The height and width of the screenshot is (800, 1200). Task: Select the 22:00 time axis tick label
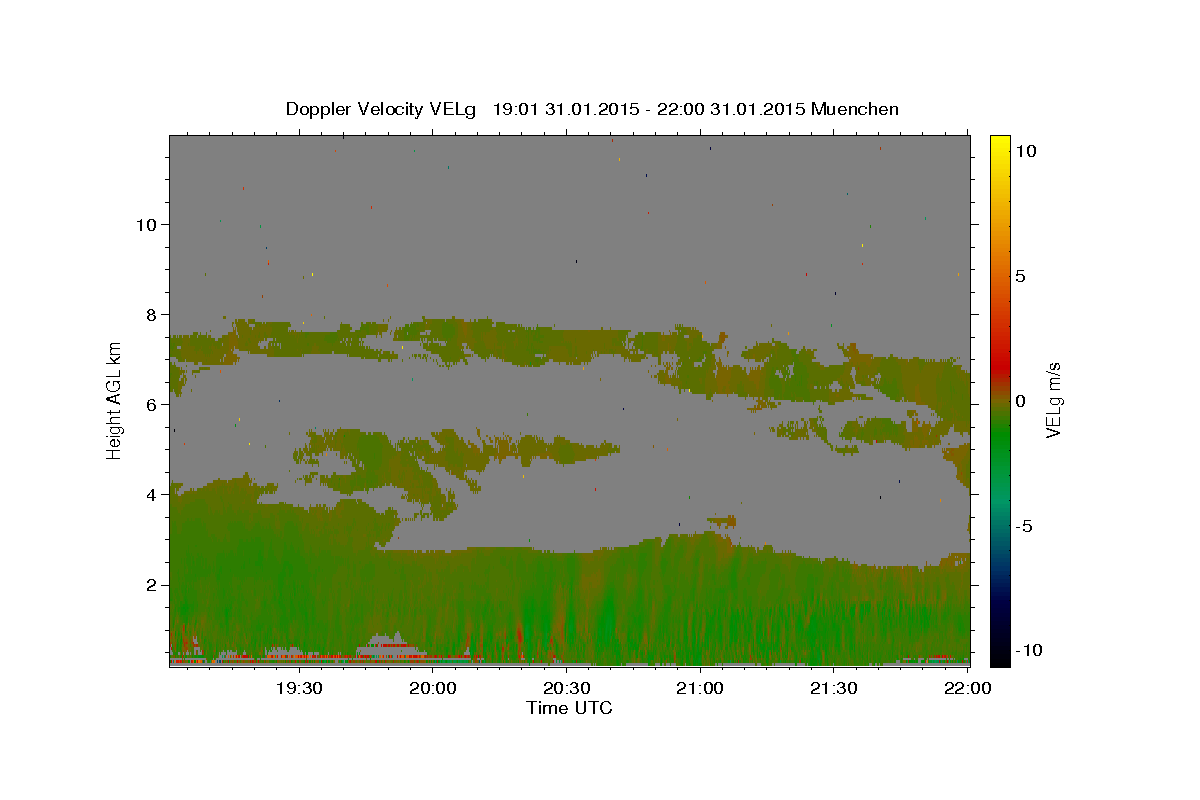(966, 688)
